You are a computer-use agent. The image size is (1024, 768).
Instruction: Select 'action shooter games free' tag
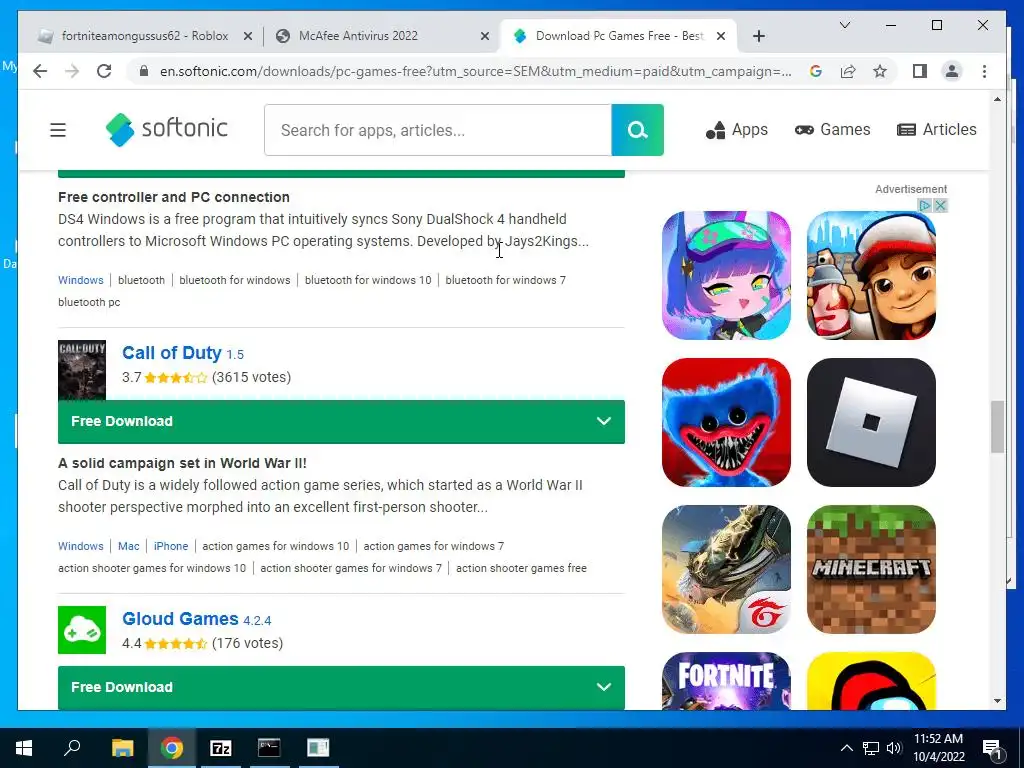click(x=521, y=568)
